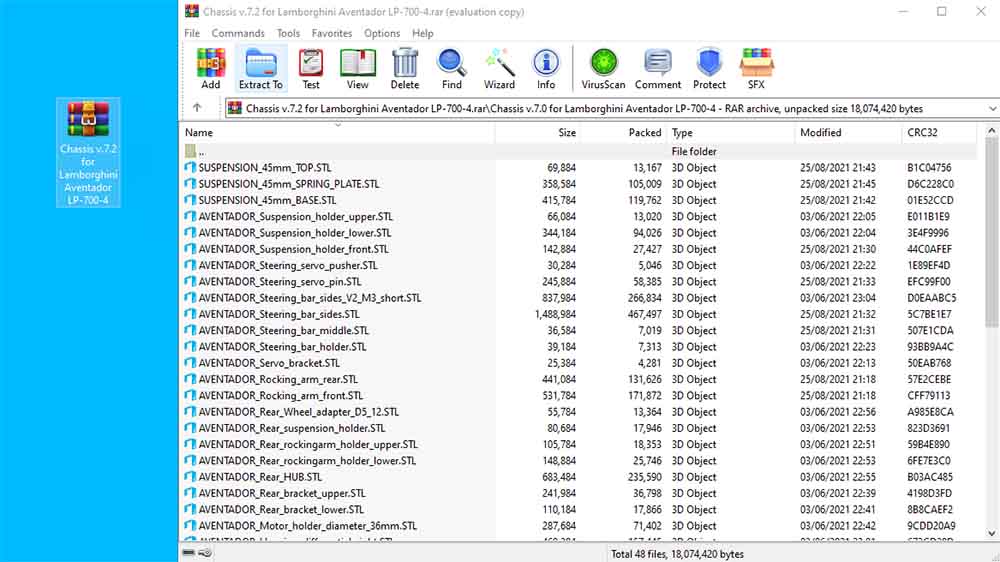Click the scrollbar down arrow
Screen dimensions: 1000x562
(x=991, y=533)
